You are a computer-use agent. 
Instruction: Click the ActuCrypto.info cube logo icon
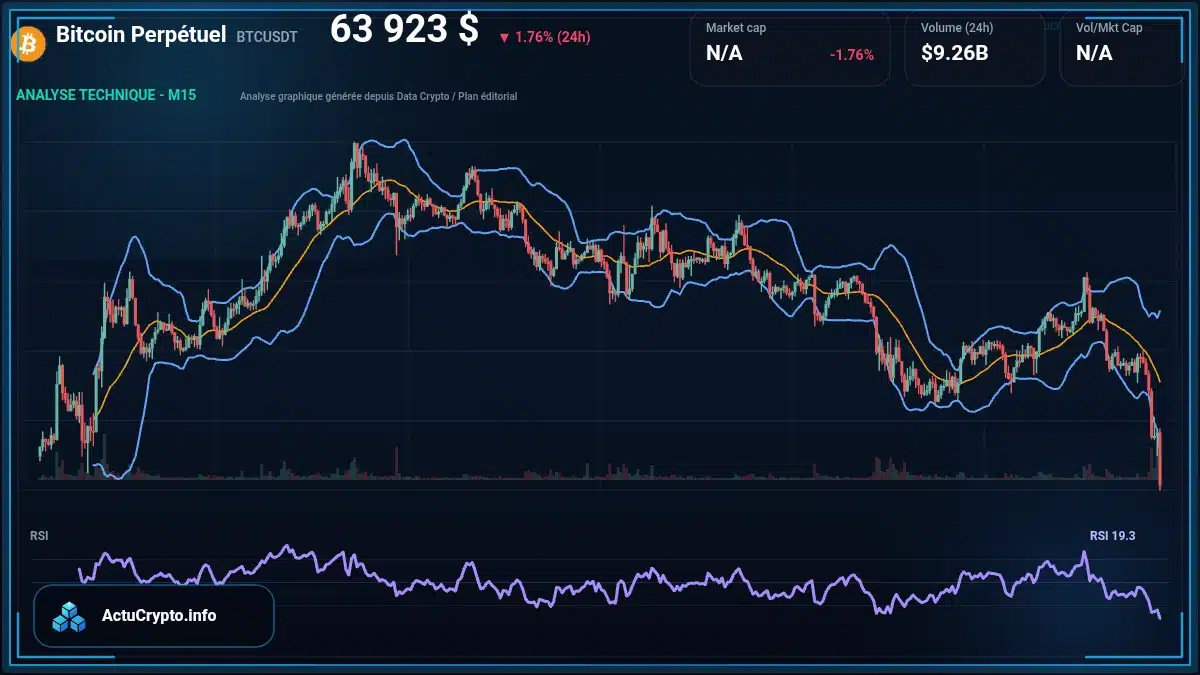(70, 616)
